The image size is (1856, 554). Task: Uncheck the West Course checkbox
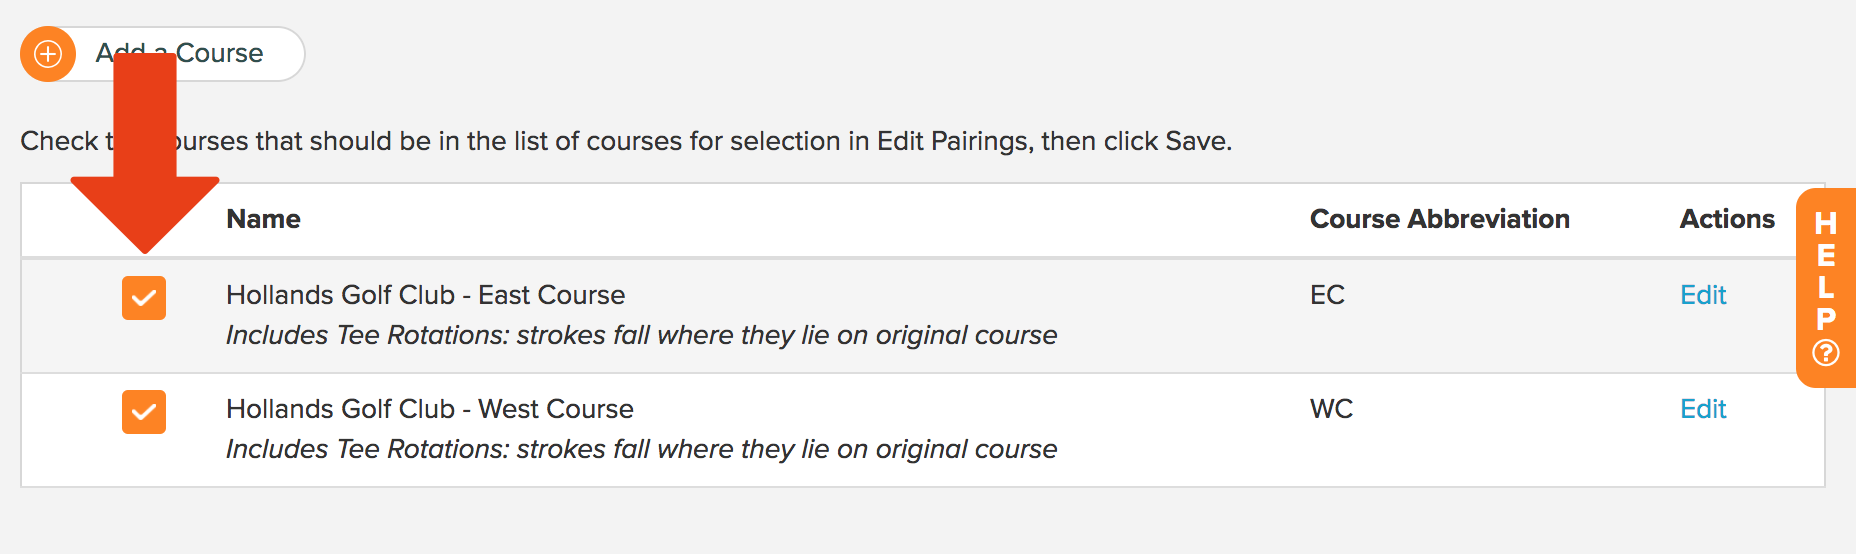144,412
